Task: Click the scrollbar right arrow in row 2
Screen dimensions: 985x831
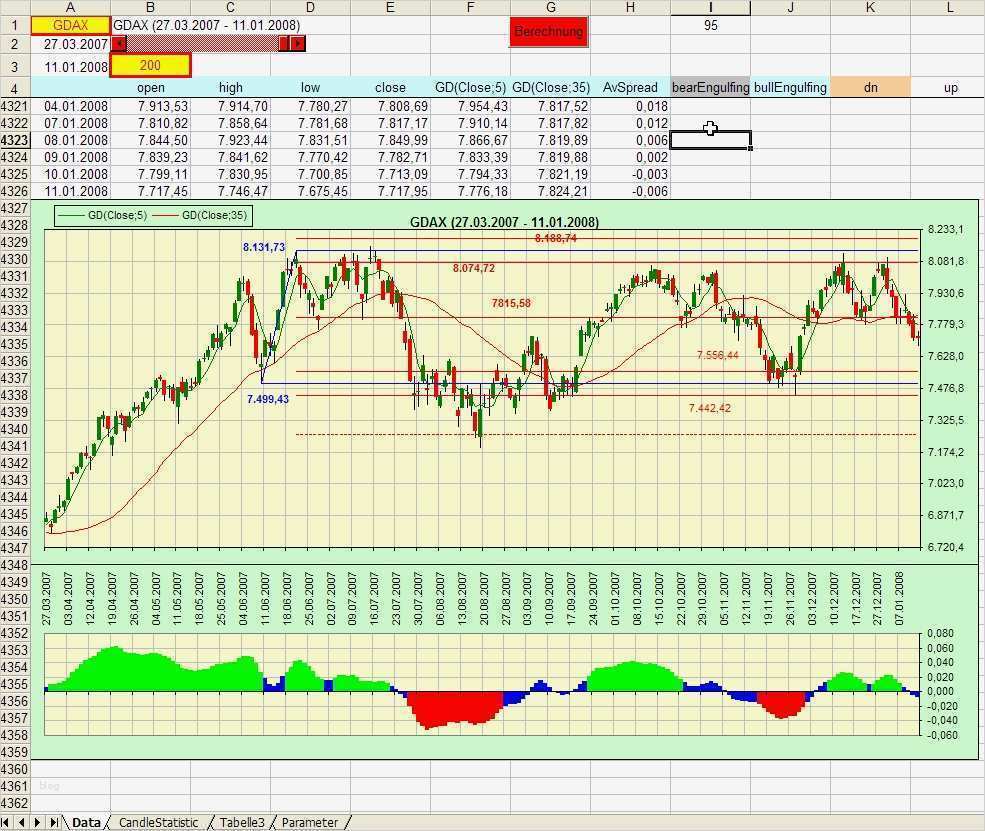Action: click(x=298, y=43)
